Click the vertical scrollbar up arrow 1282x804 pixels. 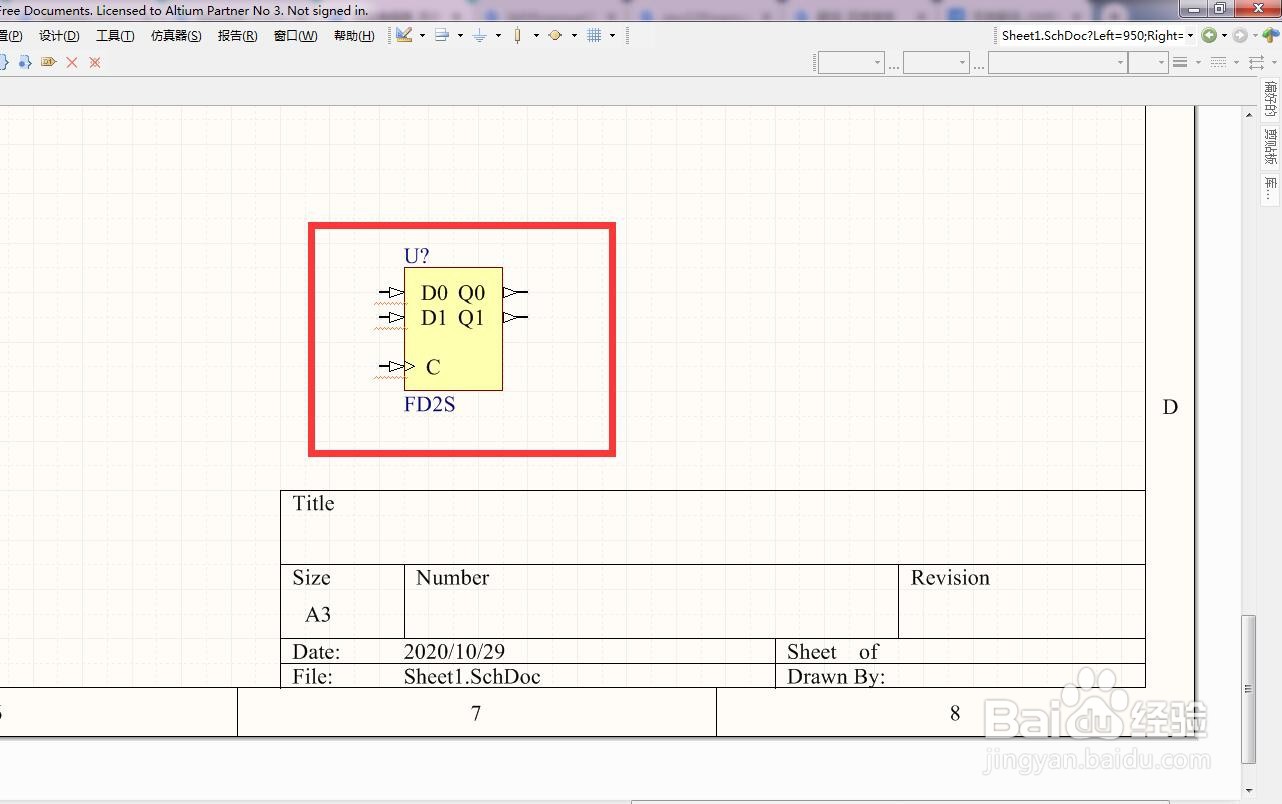click(x=1249, y=115)
